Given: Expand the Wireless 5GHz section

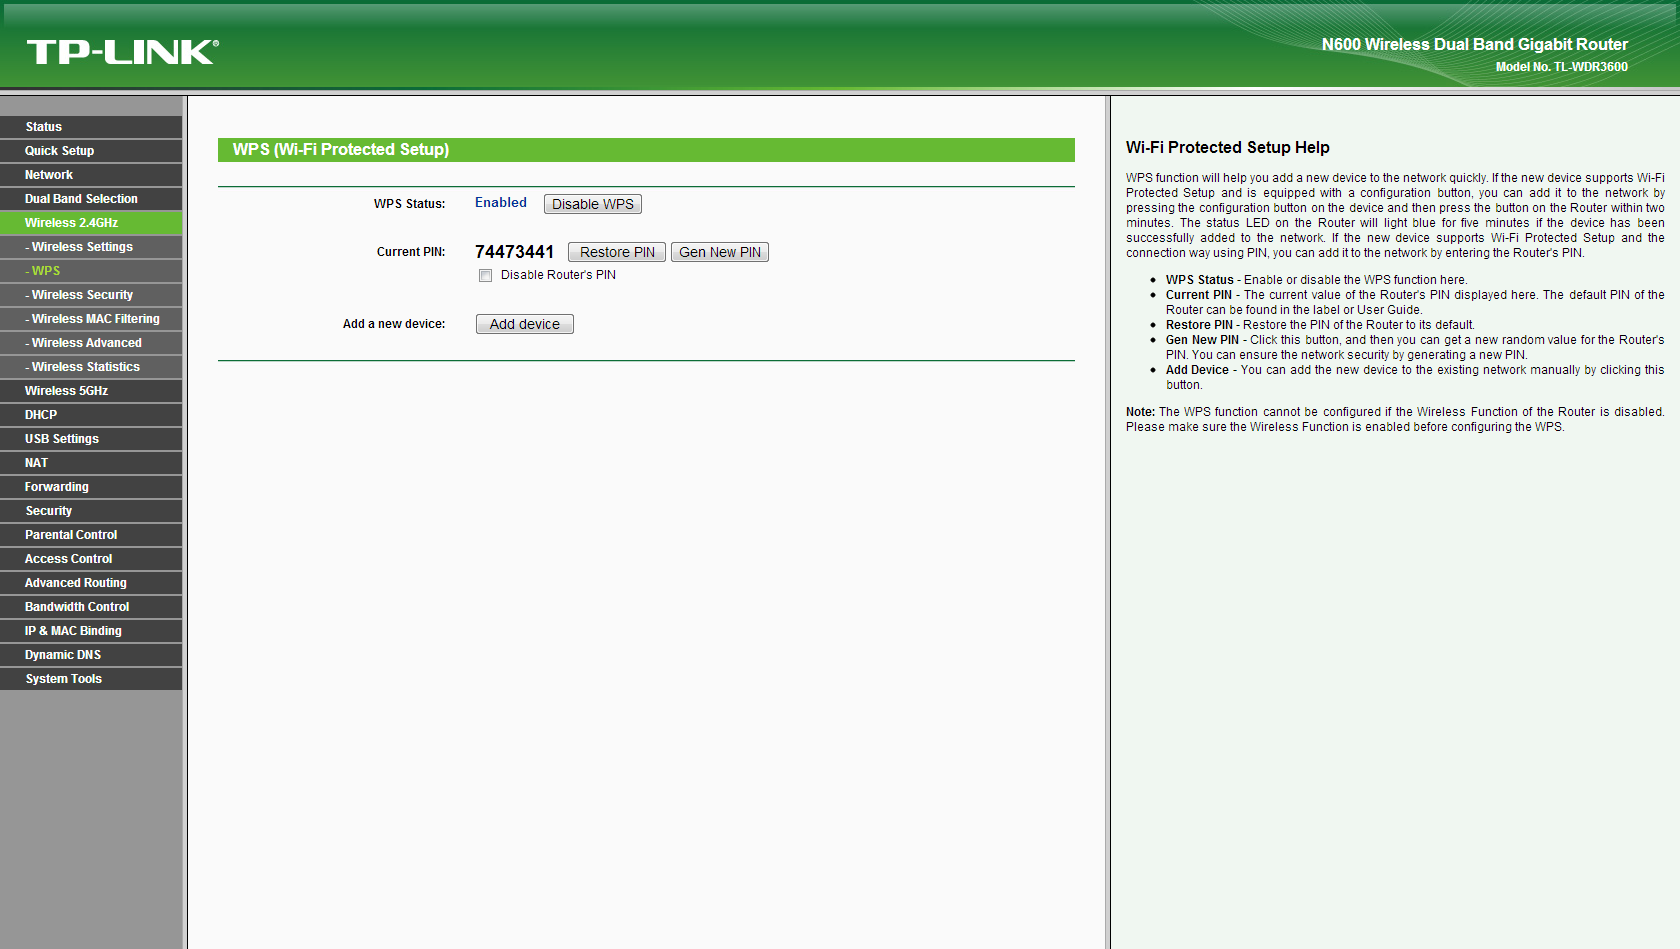Looking at the screenshot, I should [91, 391].
